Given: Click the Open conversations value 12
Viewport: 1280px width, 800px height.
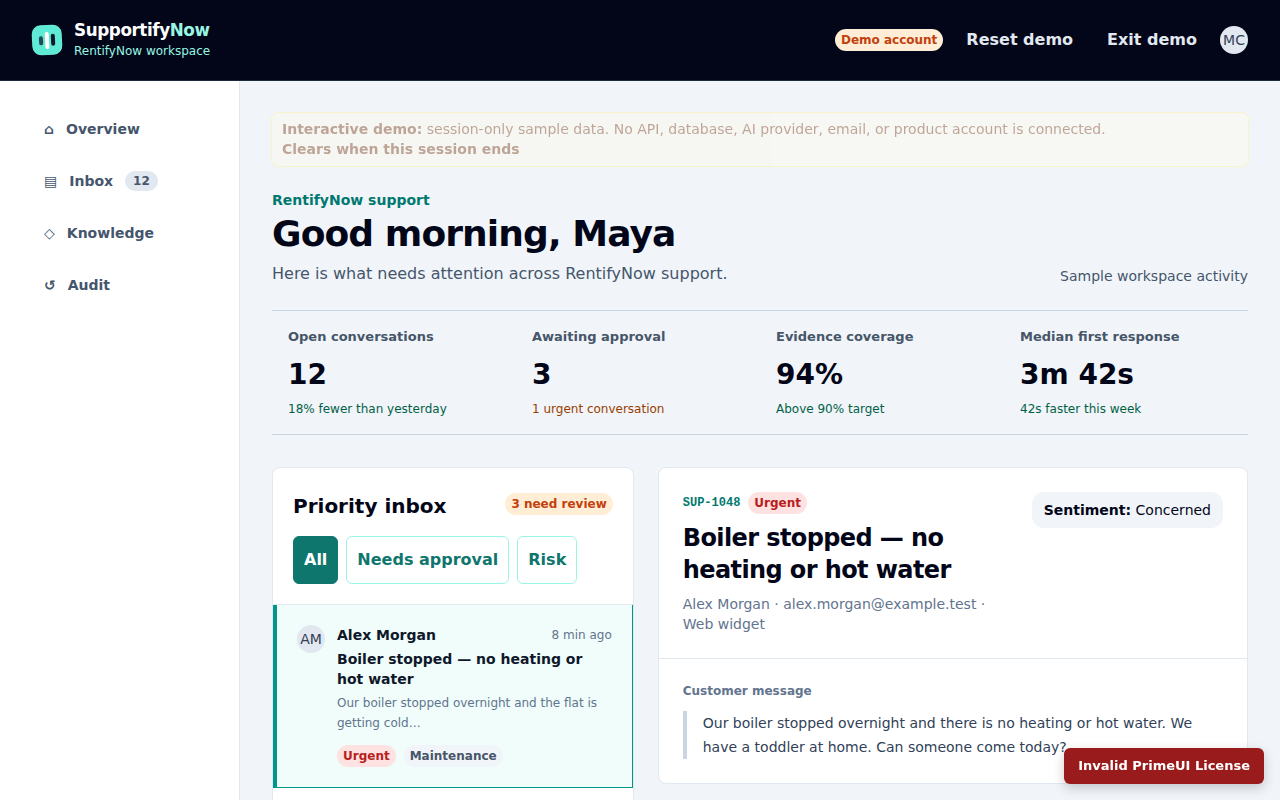Looking at the screenshot, I should pyautogui.click(x=307, y=374).
